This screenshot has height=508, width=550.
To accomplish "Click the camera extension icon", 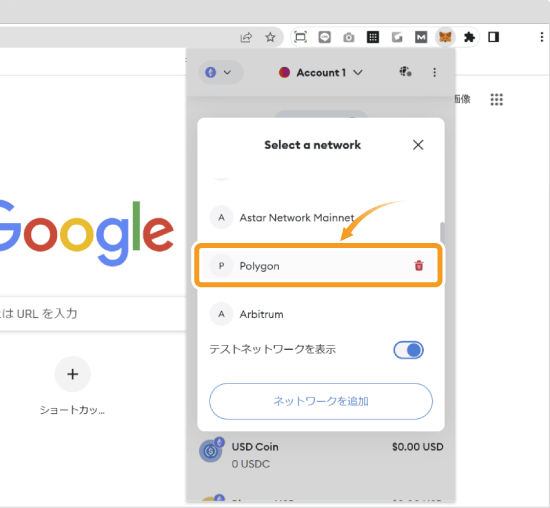I will pyautogui.click(x=349, y=37).
